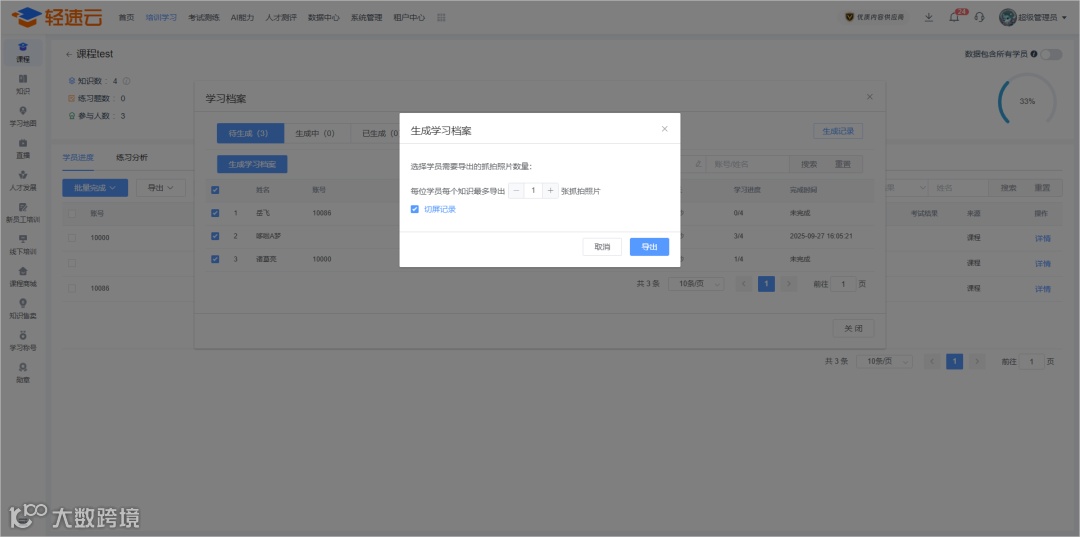The image size is (1080, 537).
Task: Click the download icon in top bar
Action: pyautogui.click(x=930, y=17)
